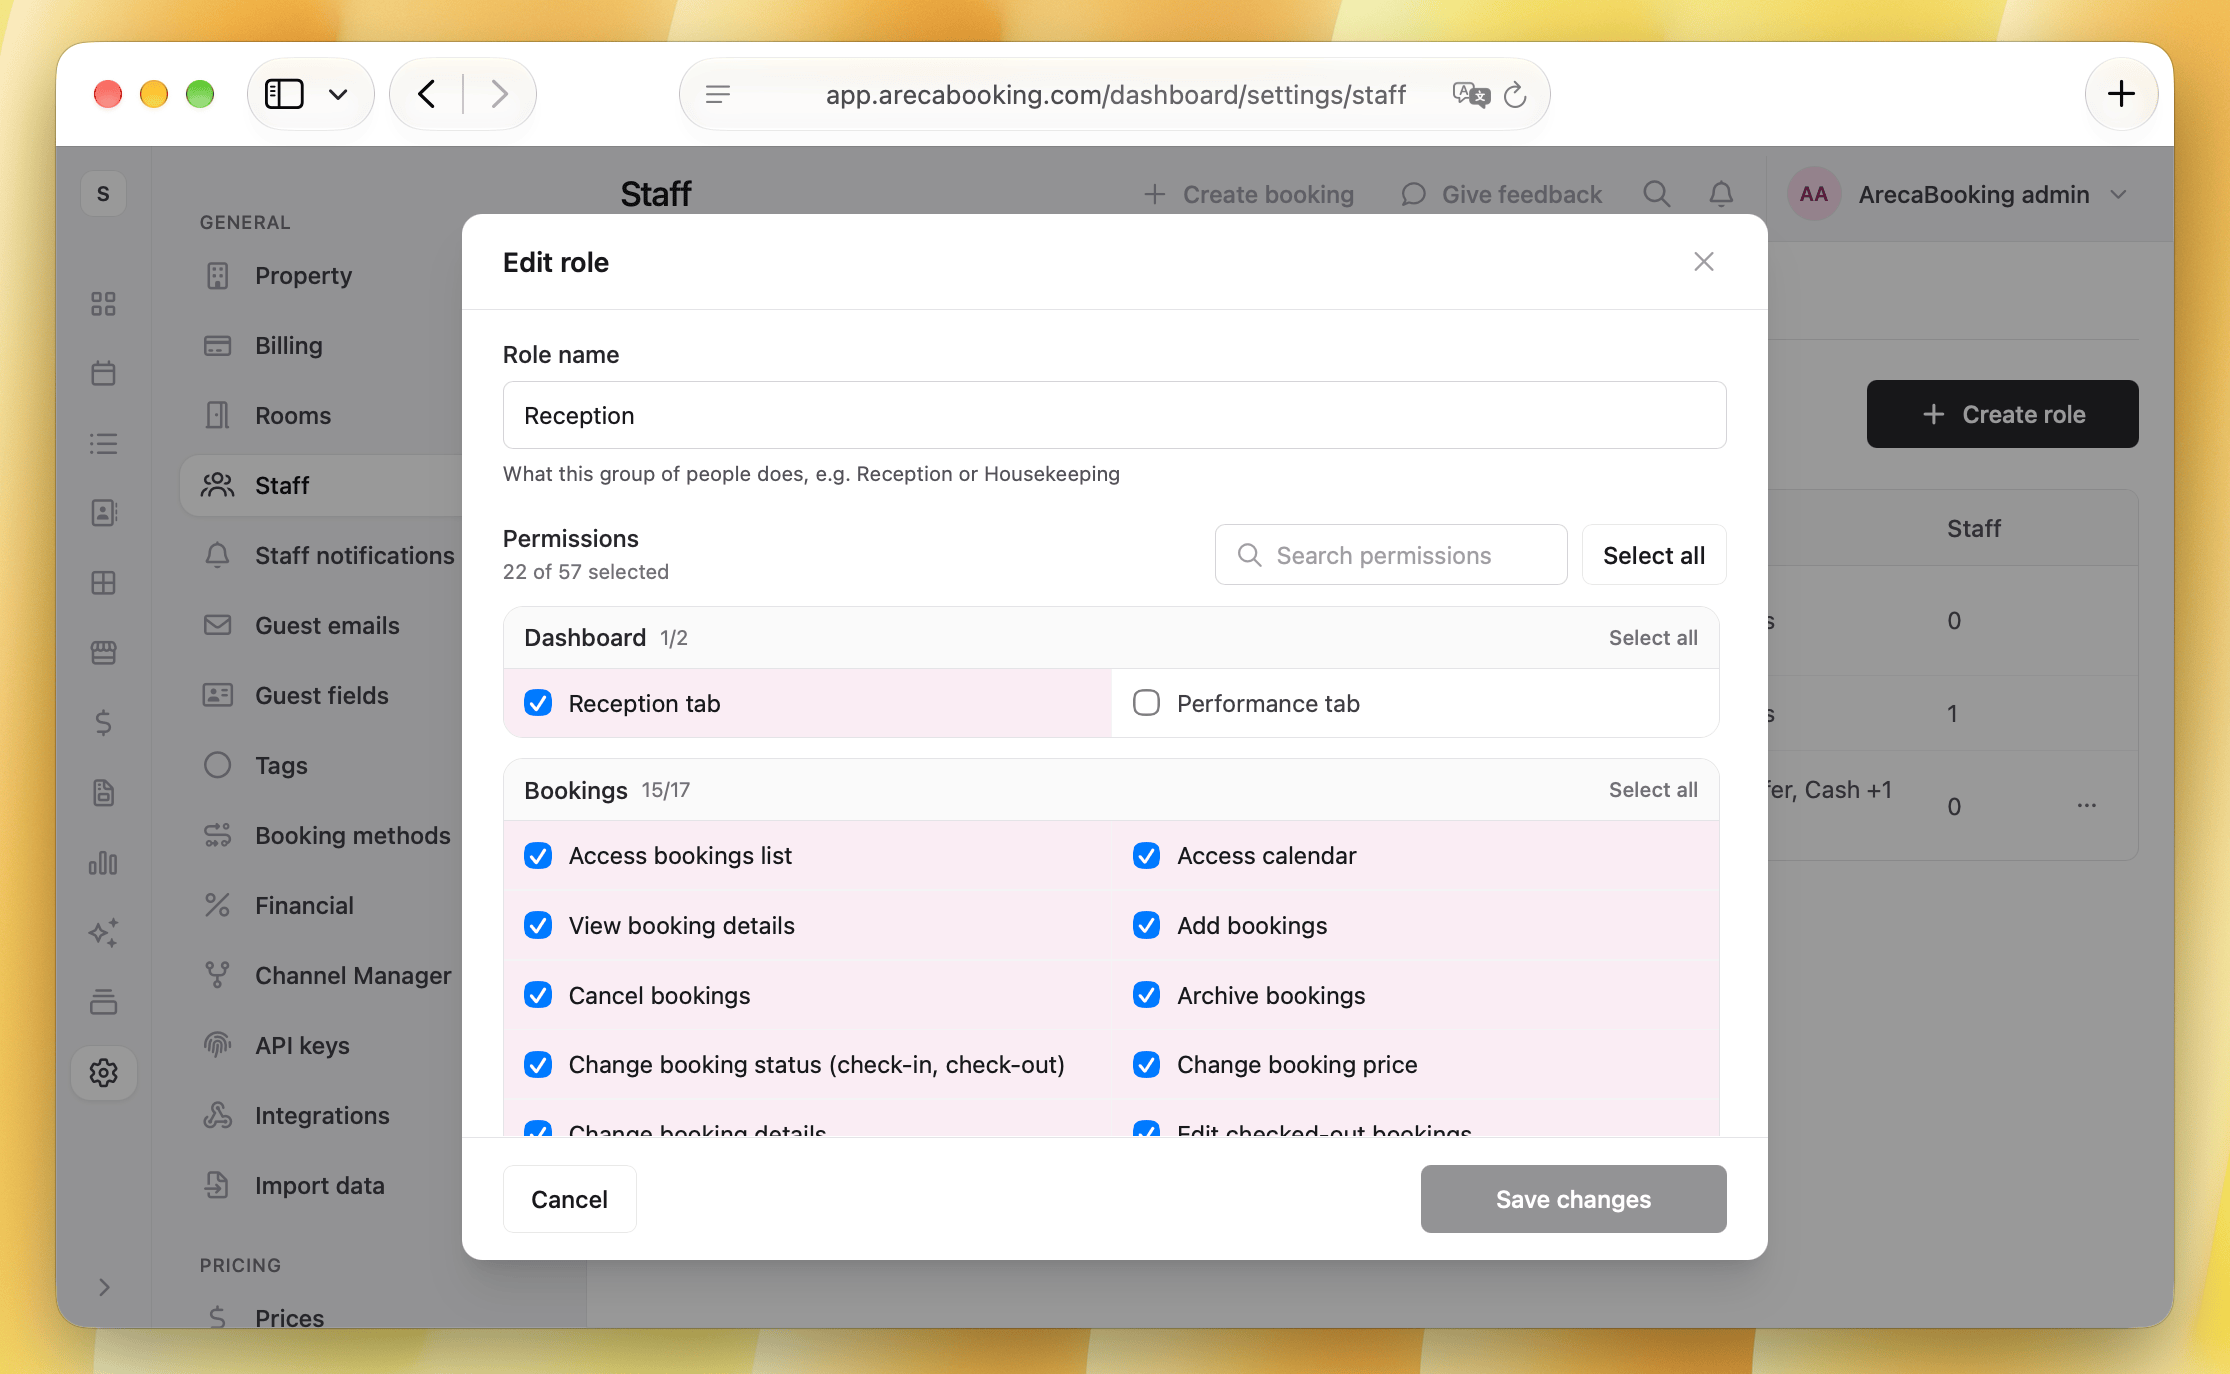2230x1374 pixels.
Task: Open Guest emails settings
Action: point(327,625)
